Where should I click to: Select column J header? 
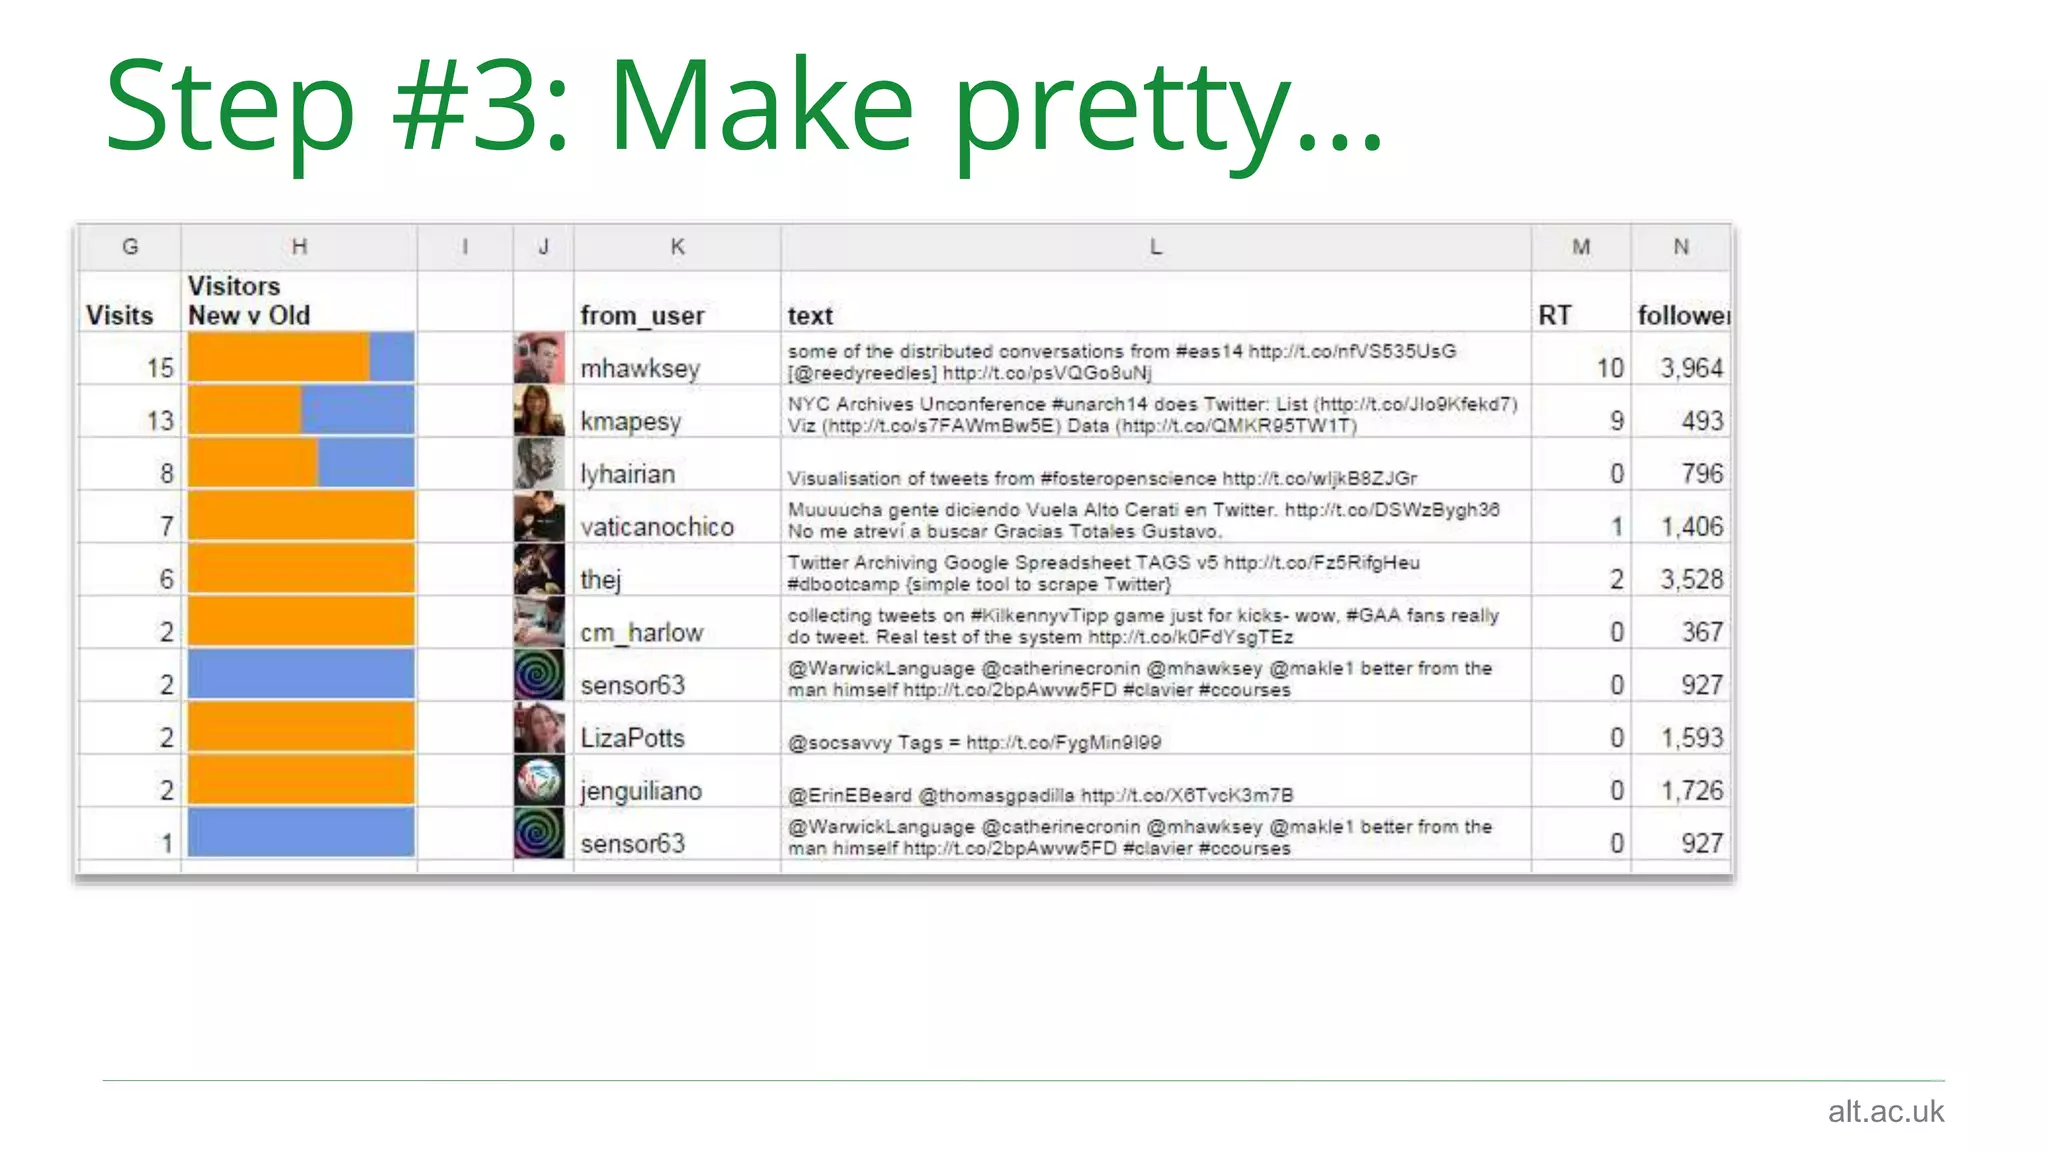pos(543,247)
